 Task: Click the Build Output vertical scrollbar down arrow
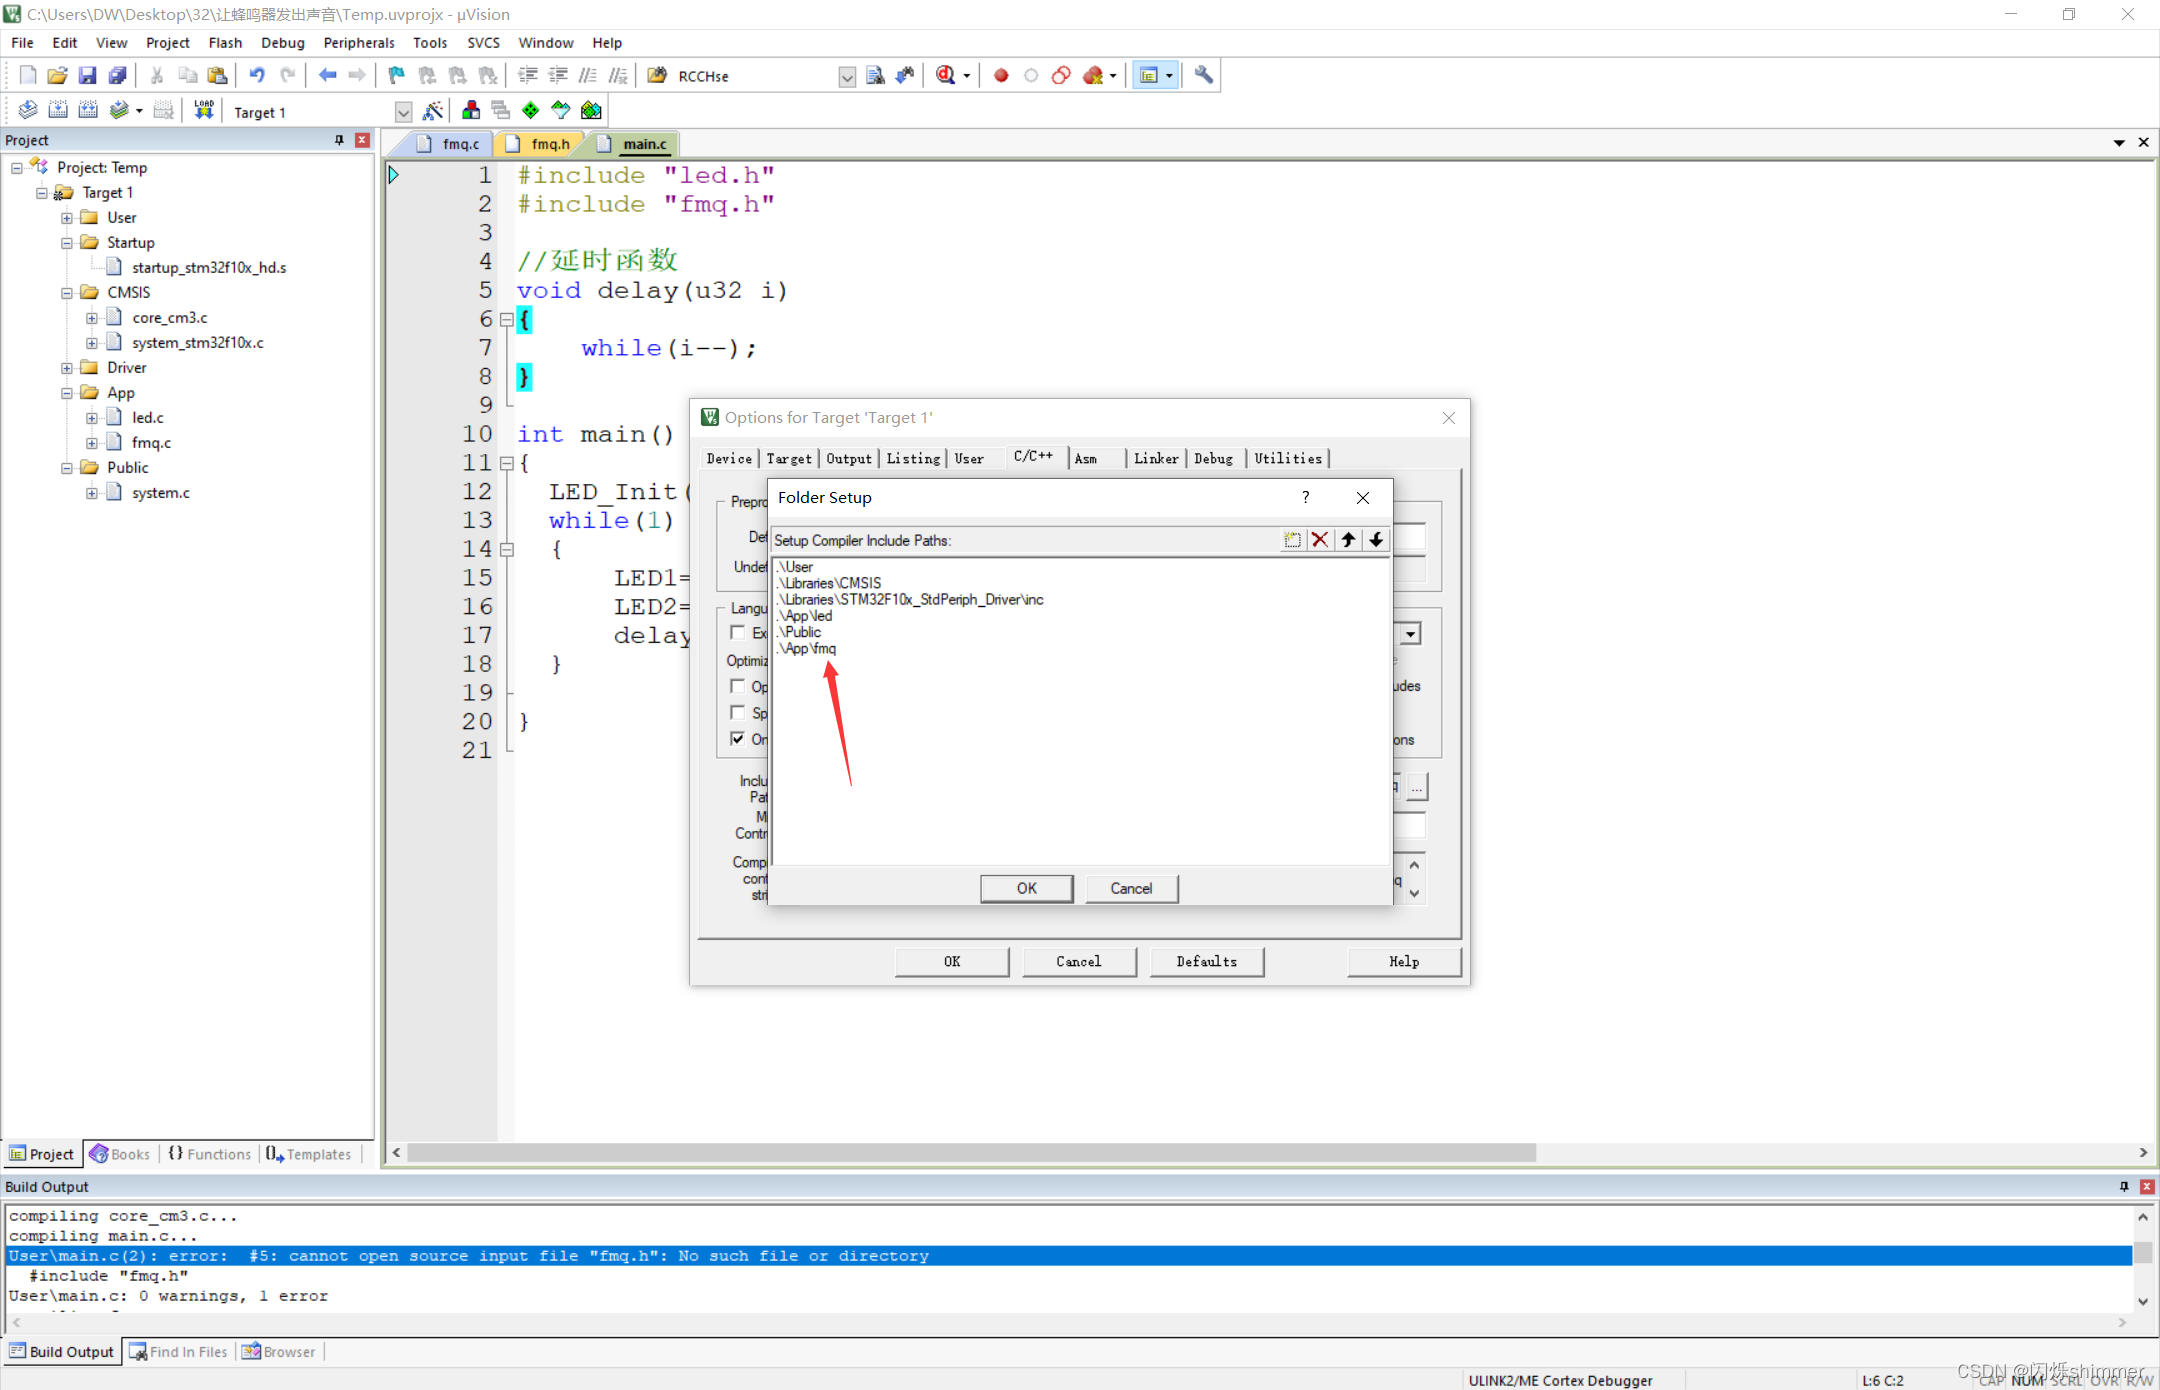tap(2143, 1301)
